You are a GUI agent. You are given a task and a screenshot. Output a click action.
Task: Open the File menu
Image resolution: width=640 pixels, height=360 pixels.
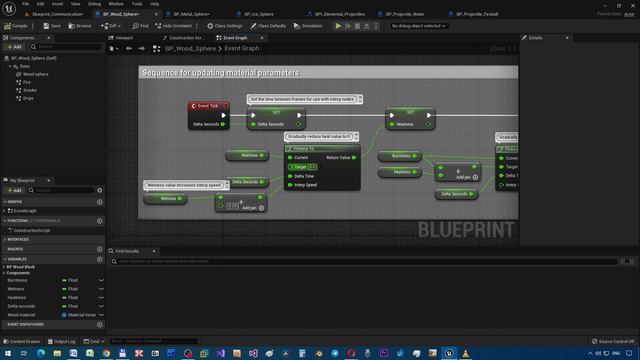pos(25,4)
